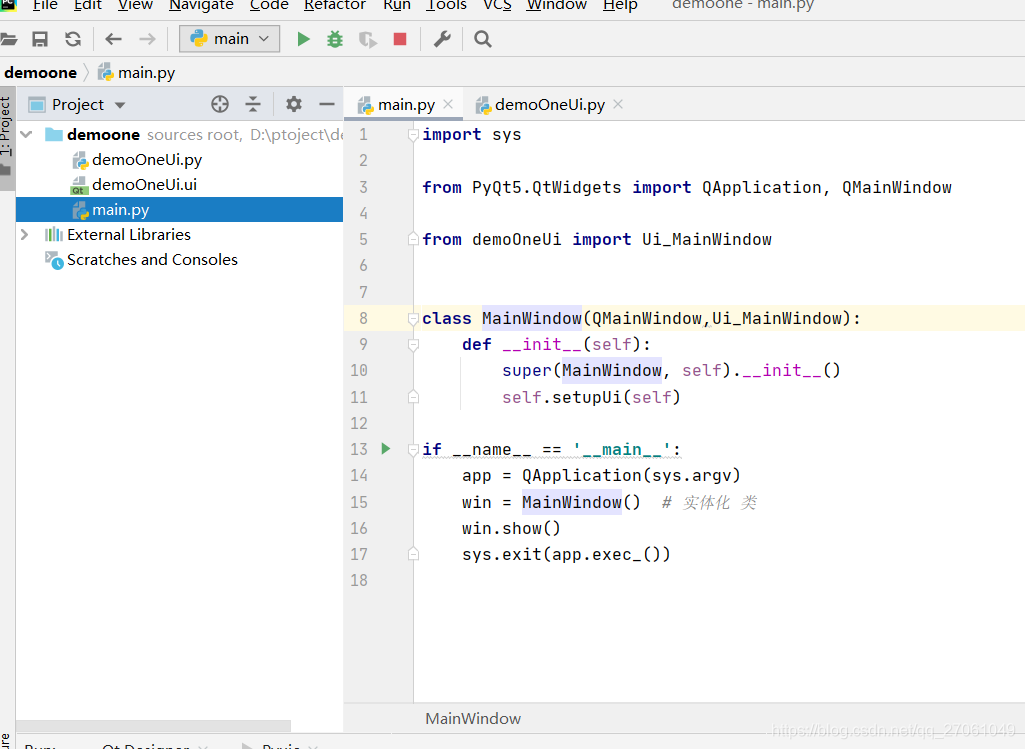Open the Help menu
The height and width of the screenshot is (749, 1025).
[620, 5]
